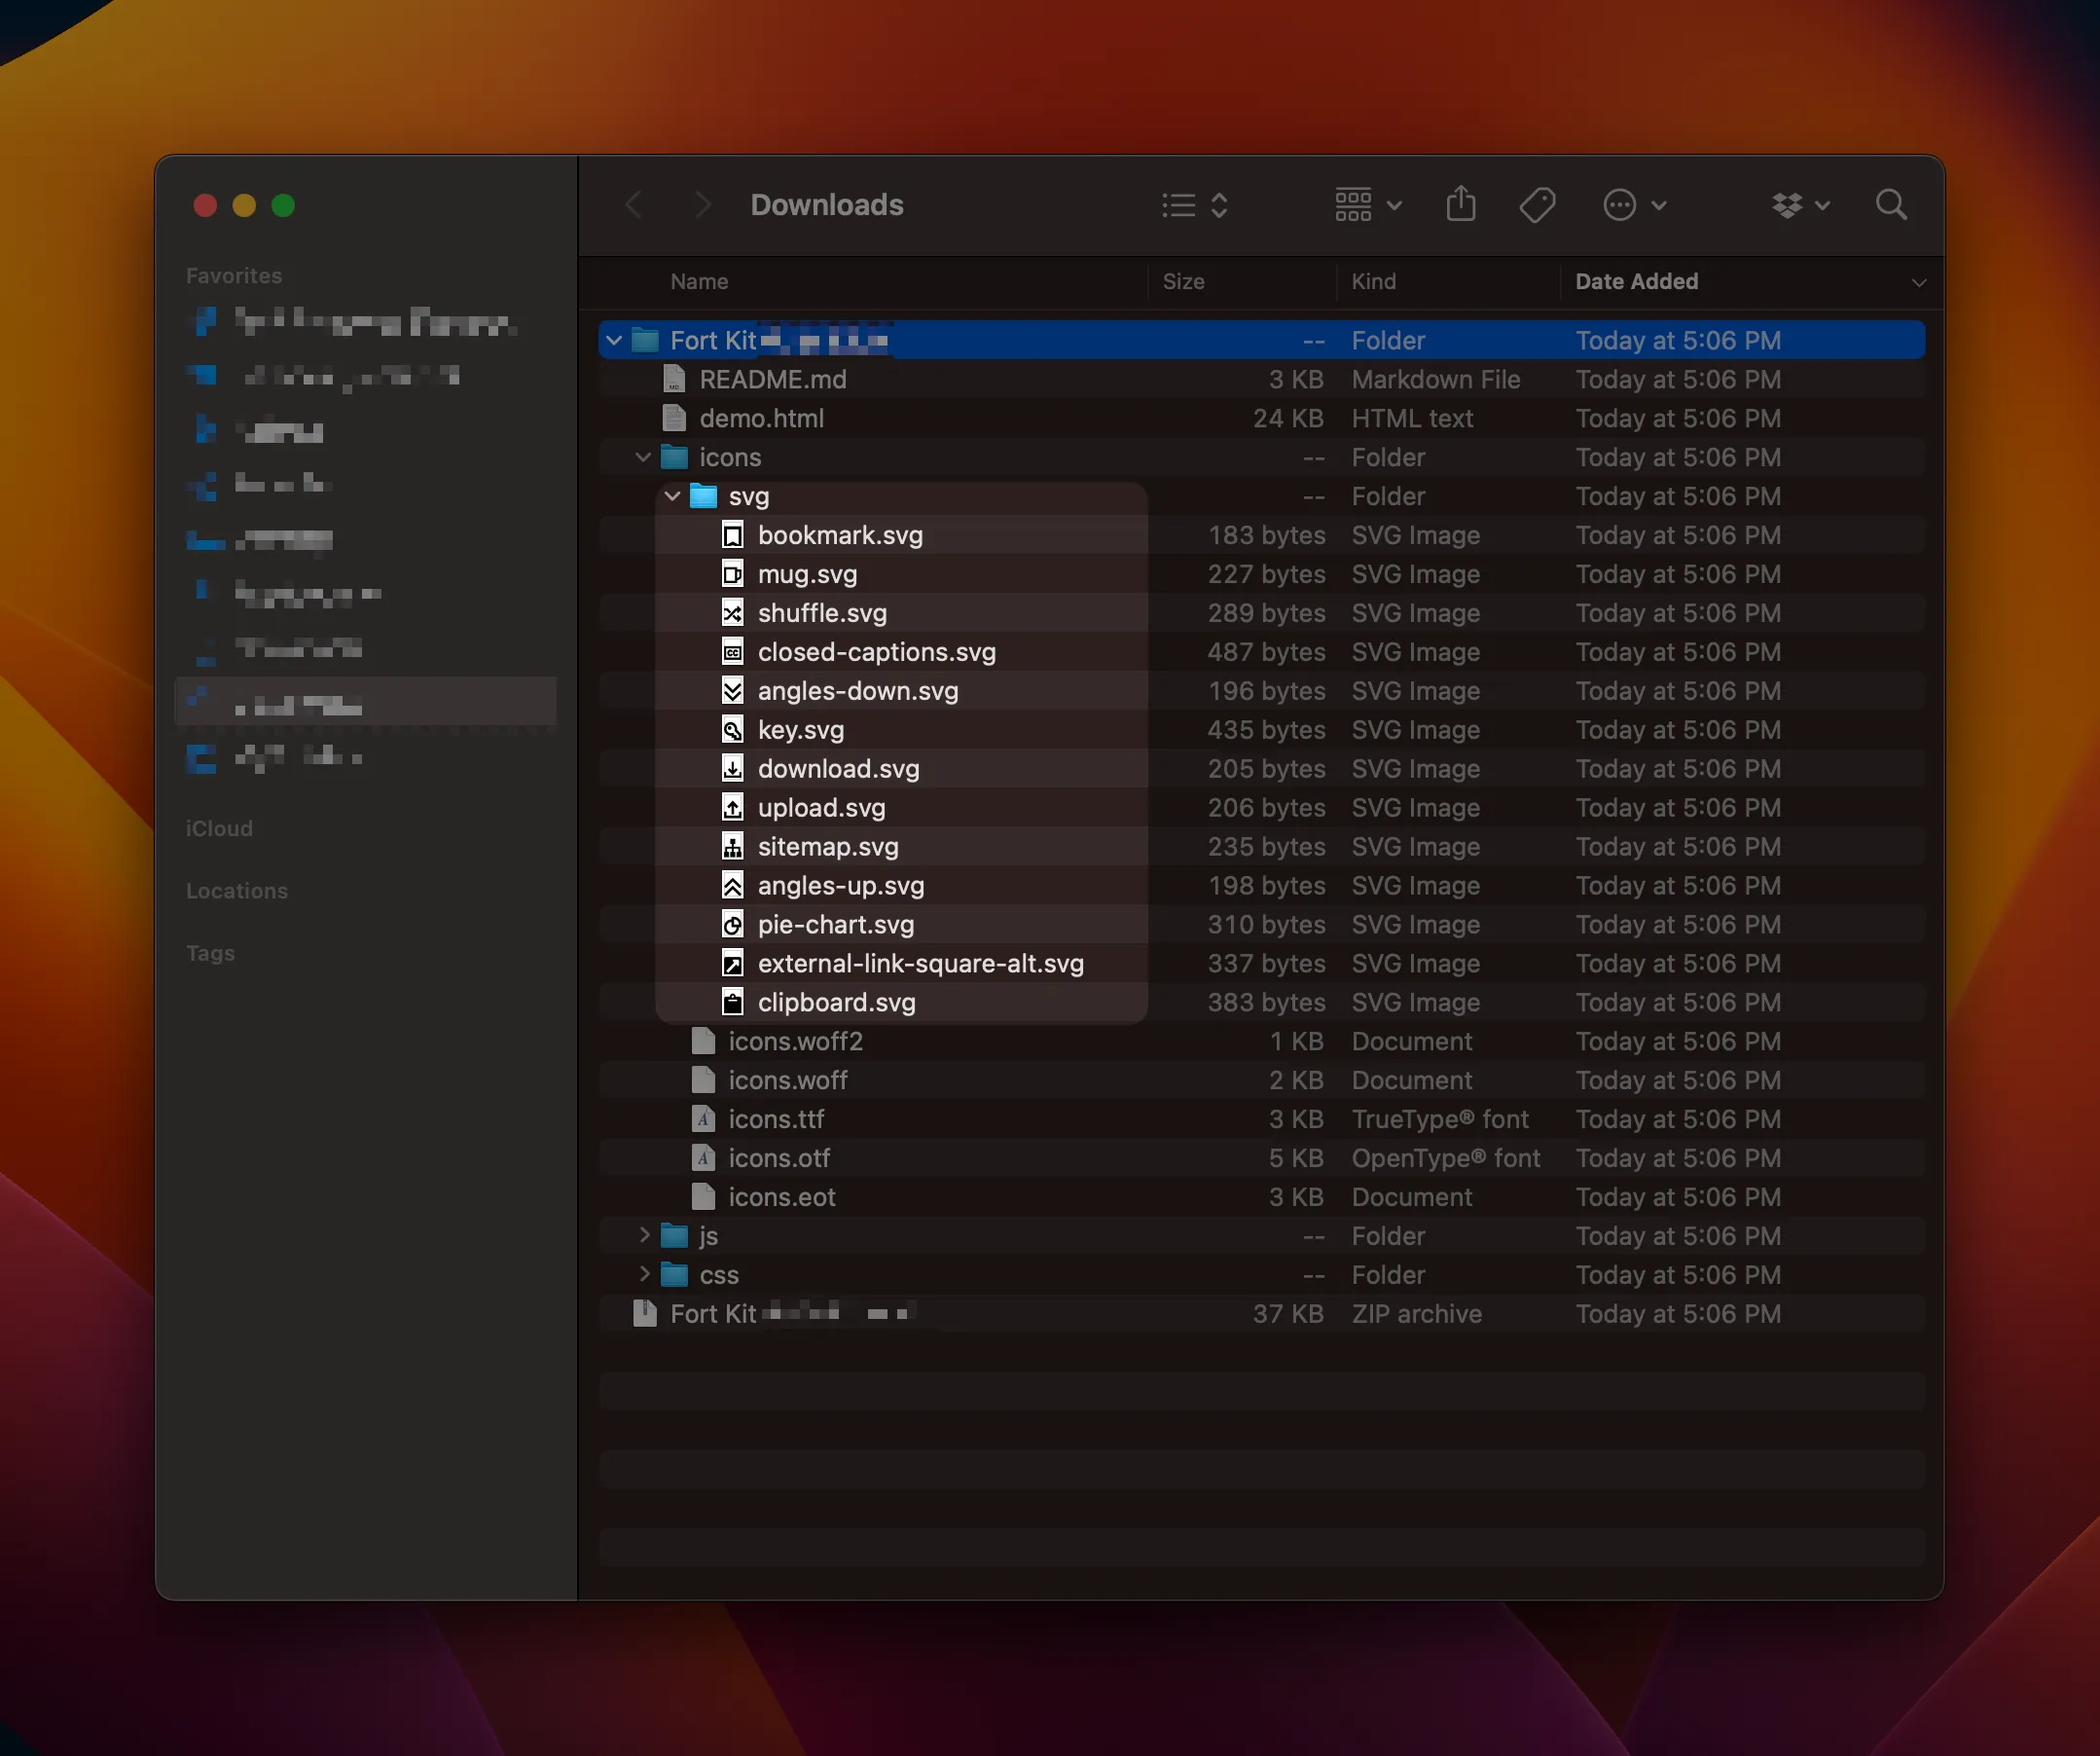Expand the css folder

[x=643, y=1274]
